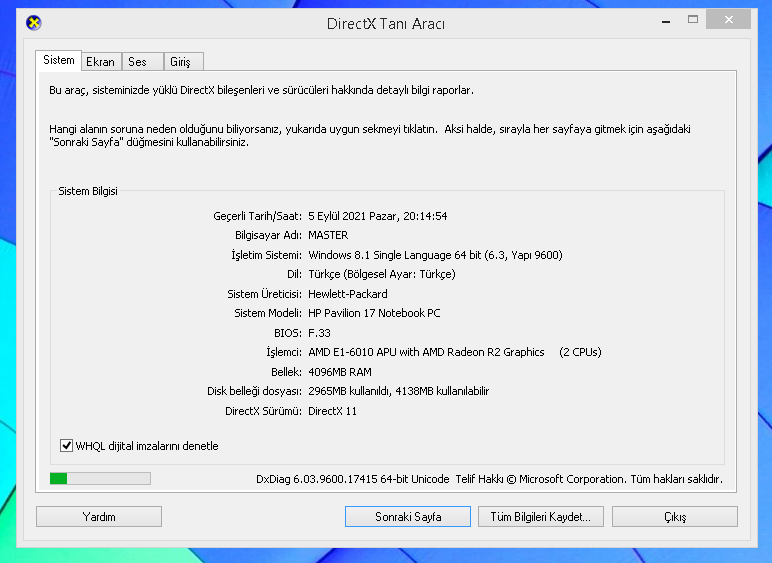Switch to the Sistem tab
772x563 pixels.
(59, 60)
